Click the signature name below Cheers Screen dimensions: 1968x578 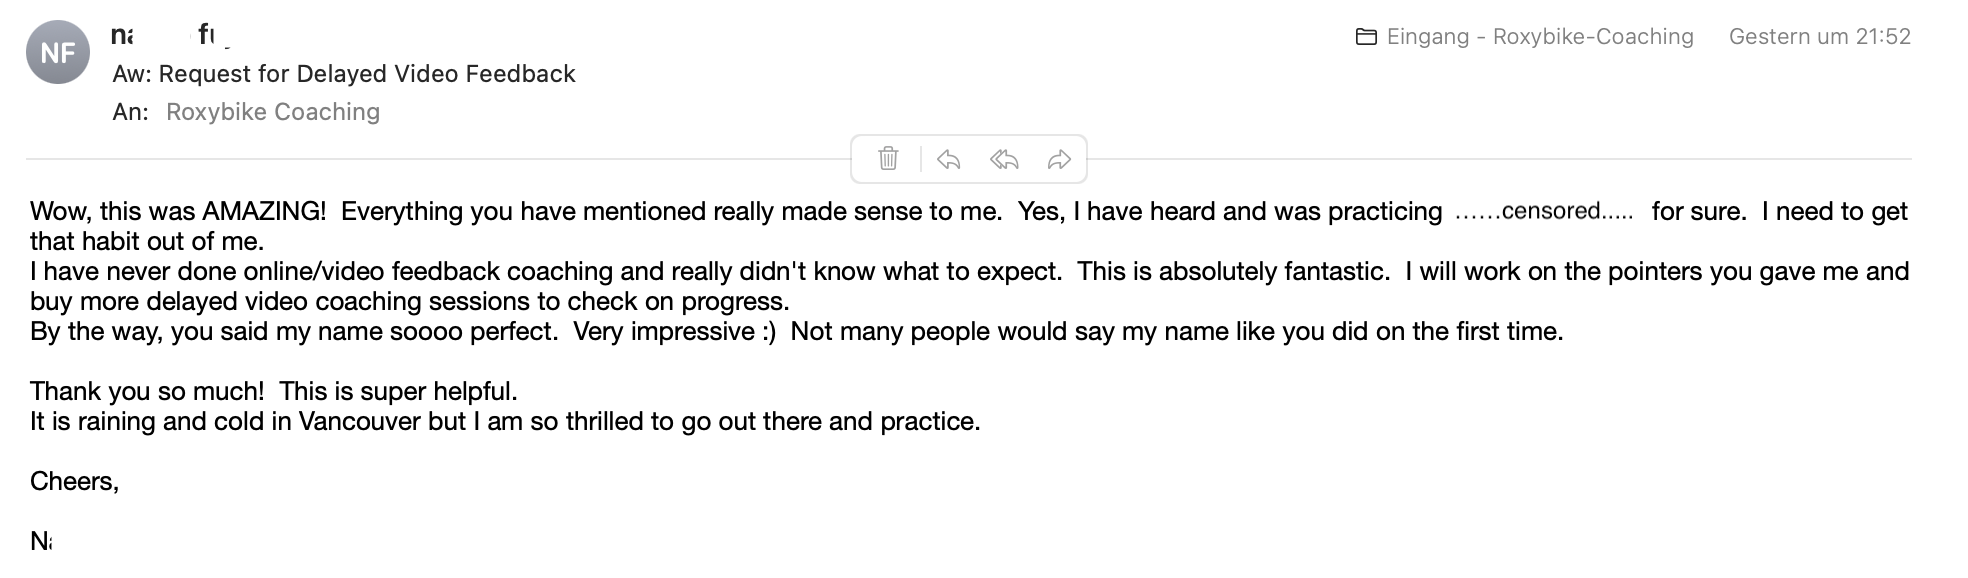(x=41, y=541)
